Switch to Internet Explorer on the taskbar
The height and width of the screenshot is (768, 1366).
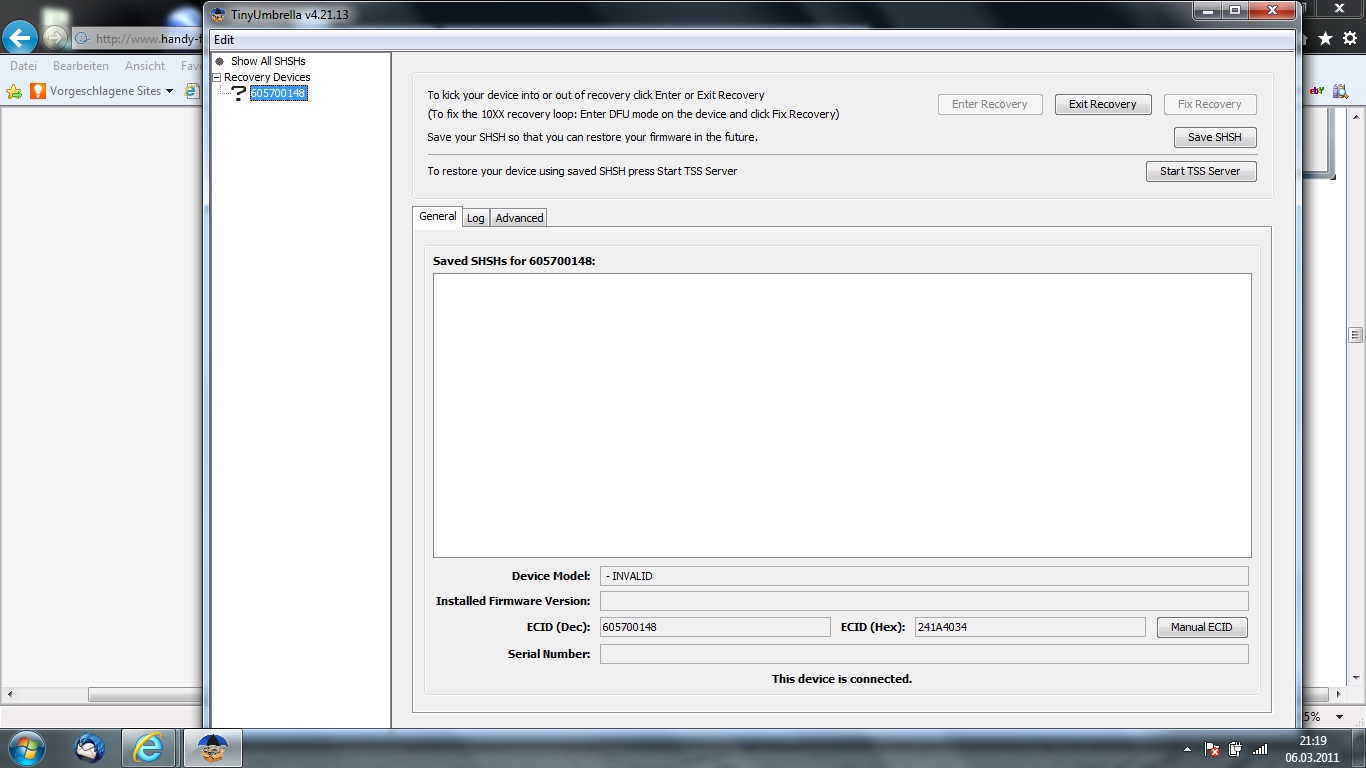click(150, 747)
